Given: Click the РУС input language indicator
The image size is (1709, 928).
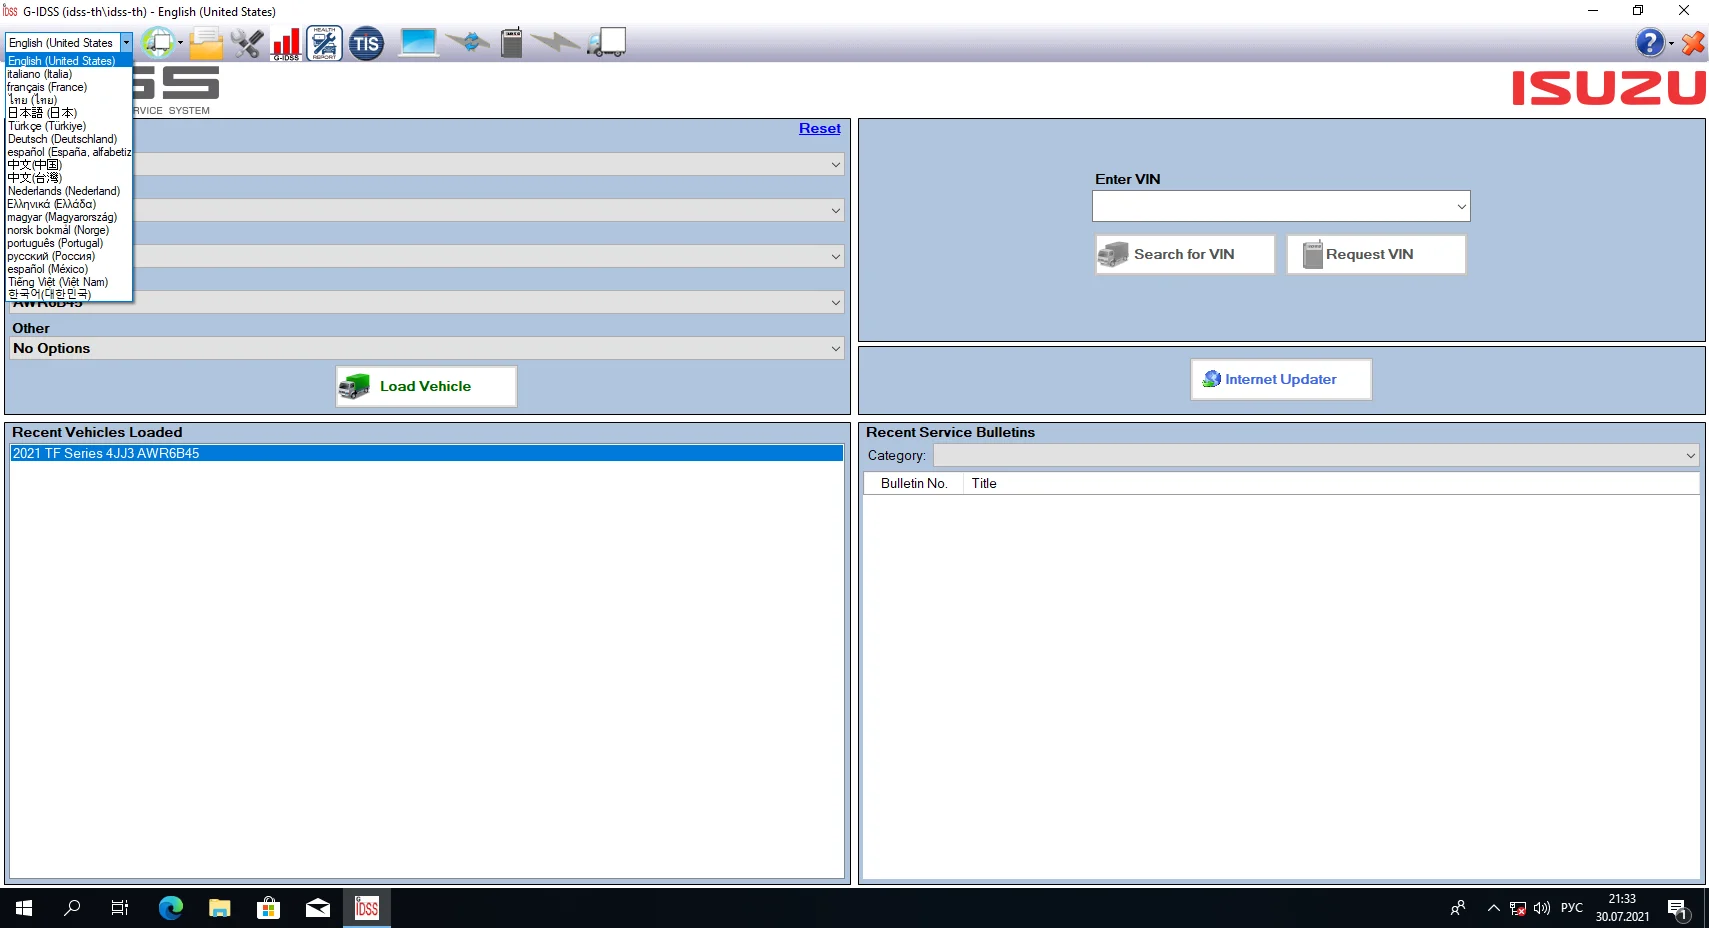Looking at the screenshot, I should tap(1572, 908).
